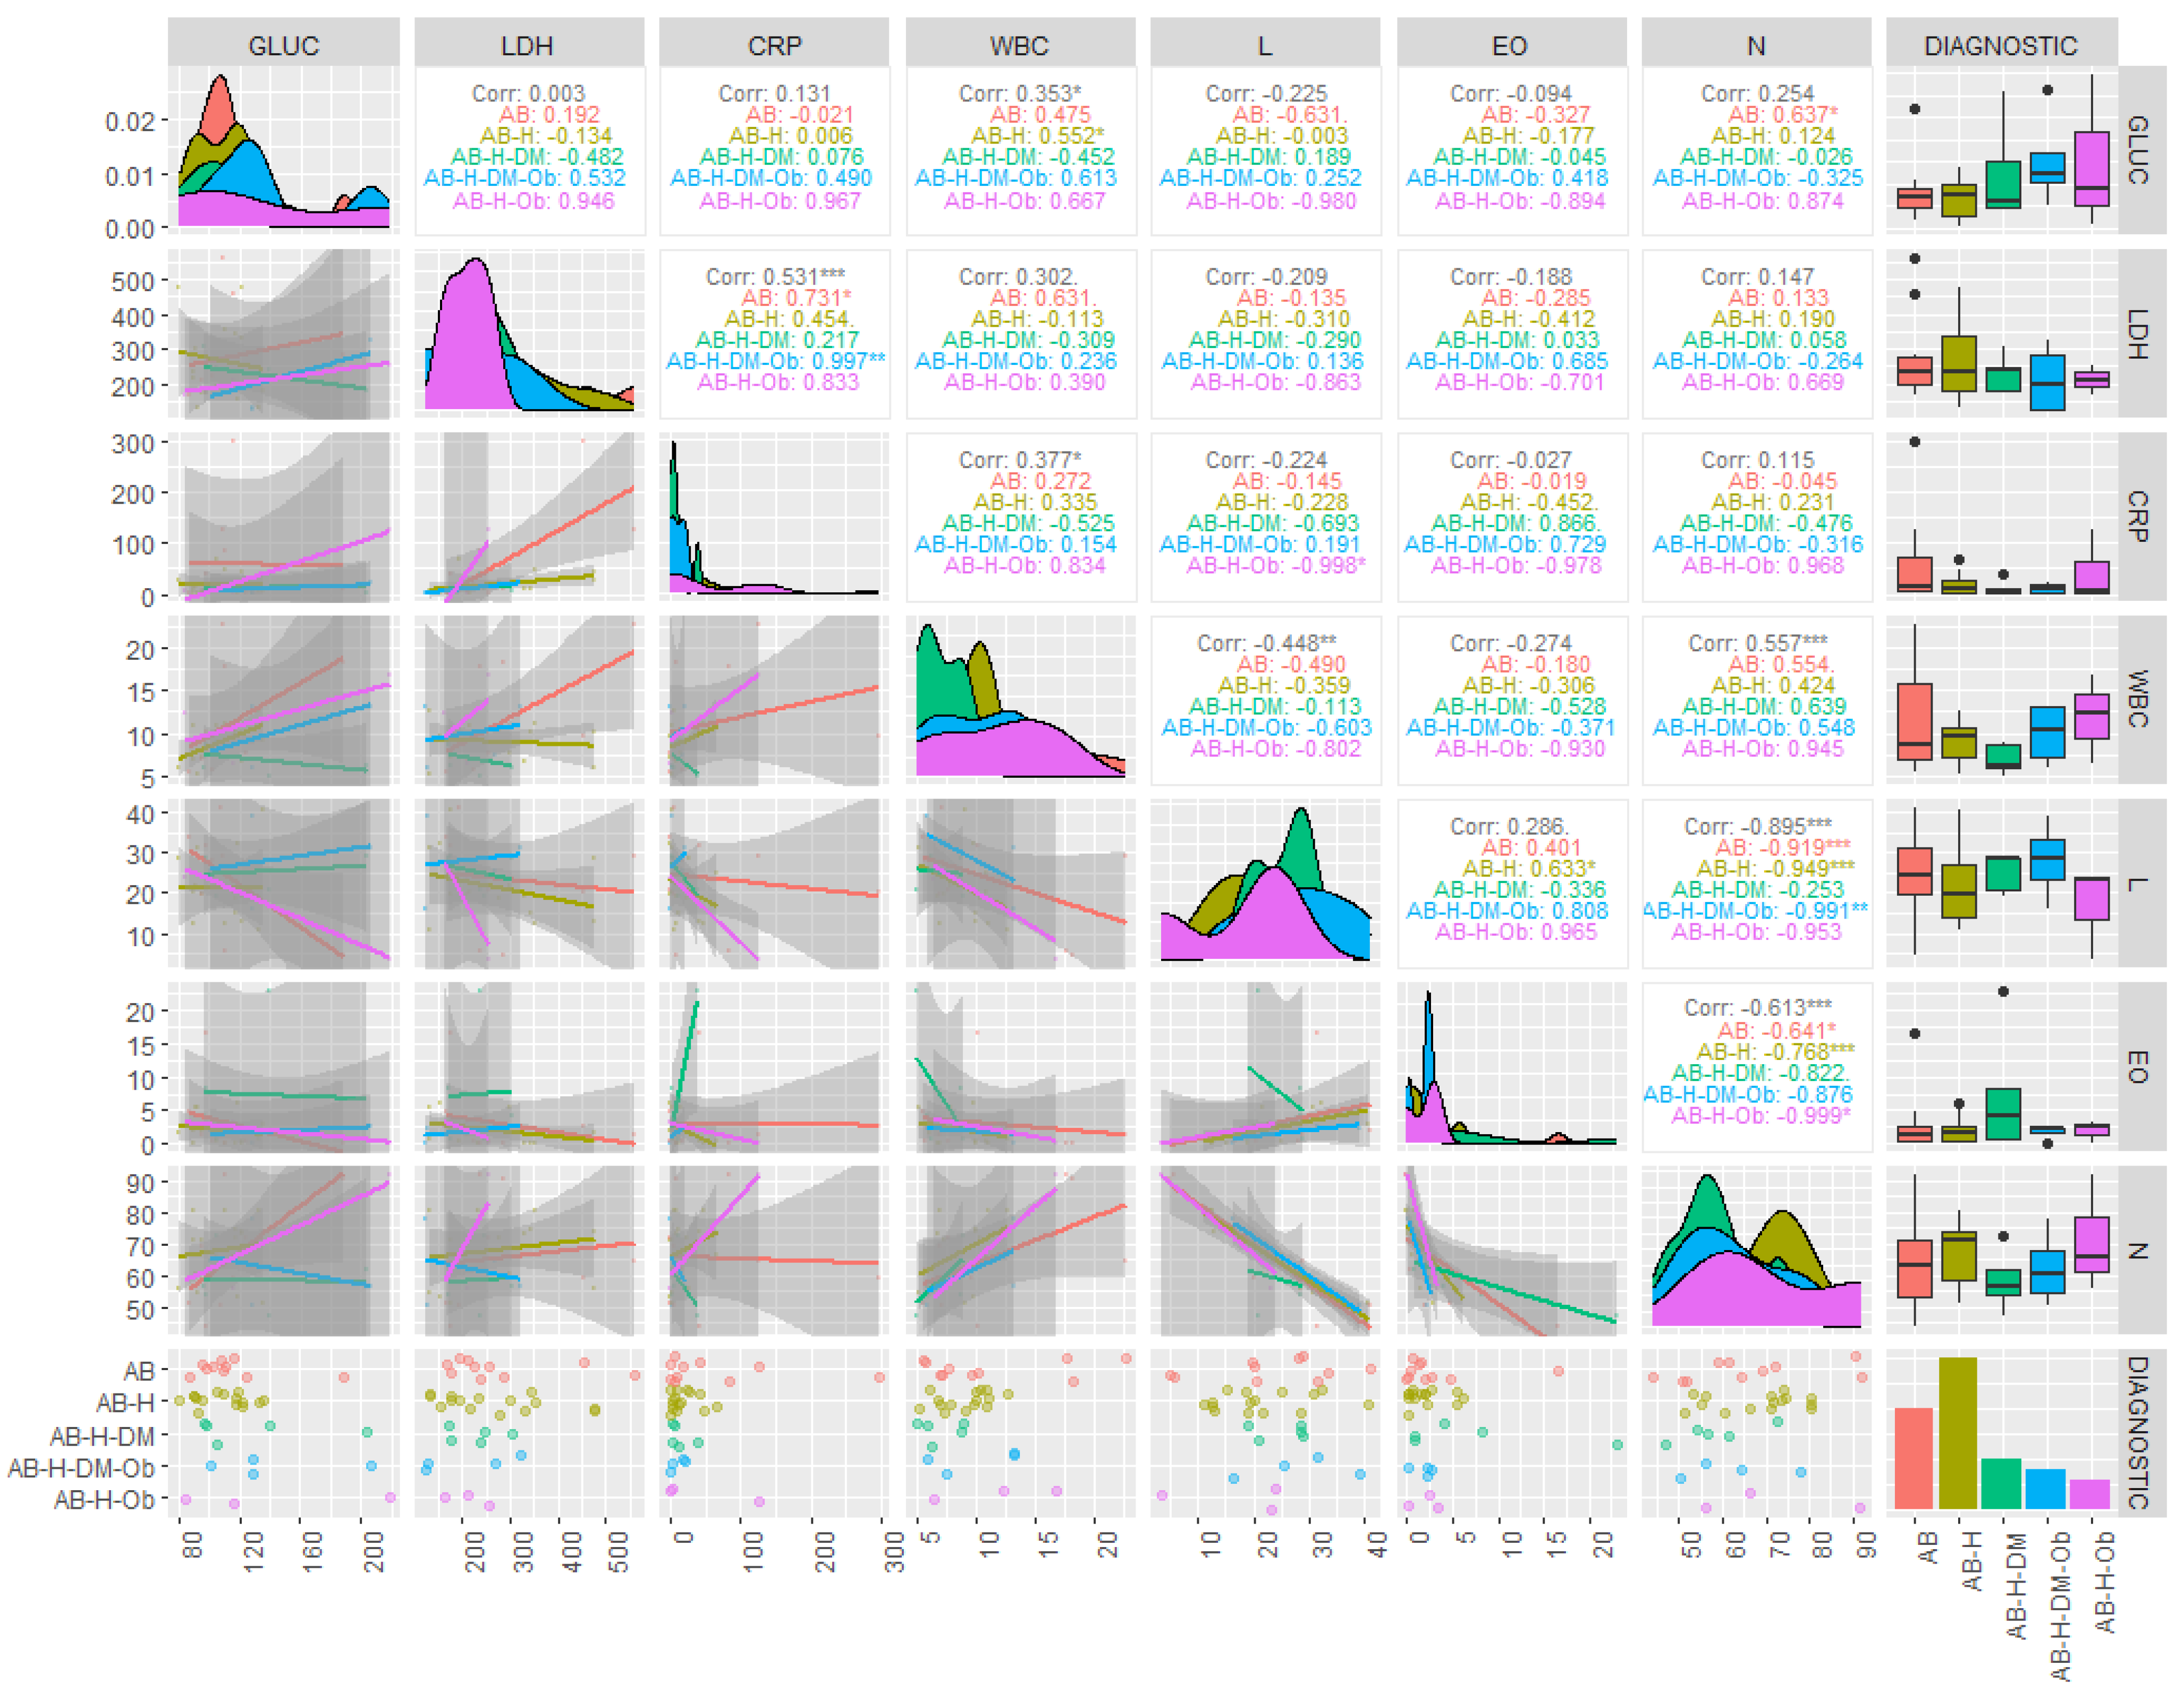Click the magenta AB-H-Ob bar in bar chart

pyautogui.click(x=2089, y=1493)
